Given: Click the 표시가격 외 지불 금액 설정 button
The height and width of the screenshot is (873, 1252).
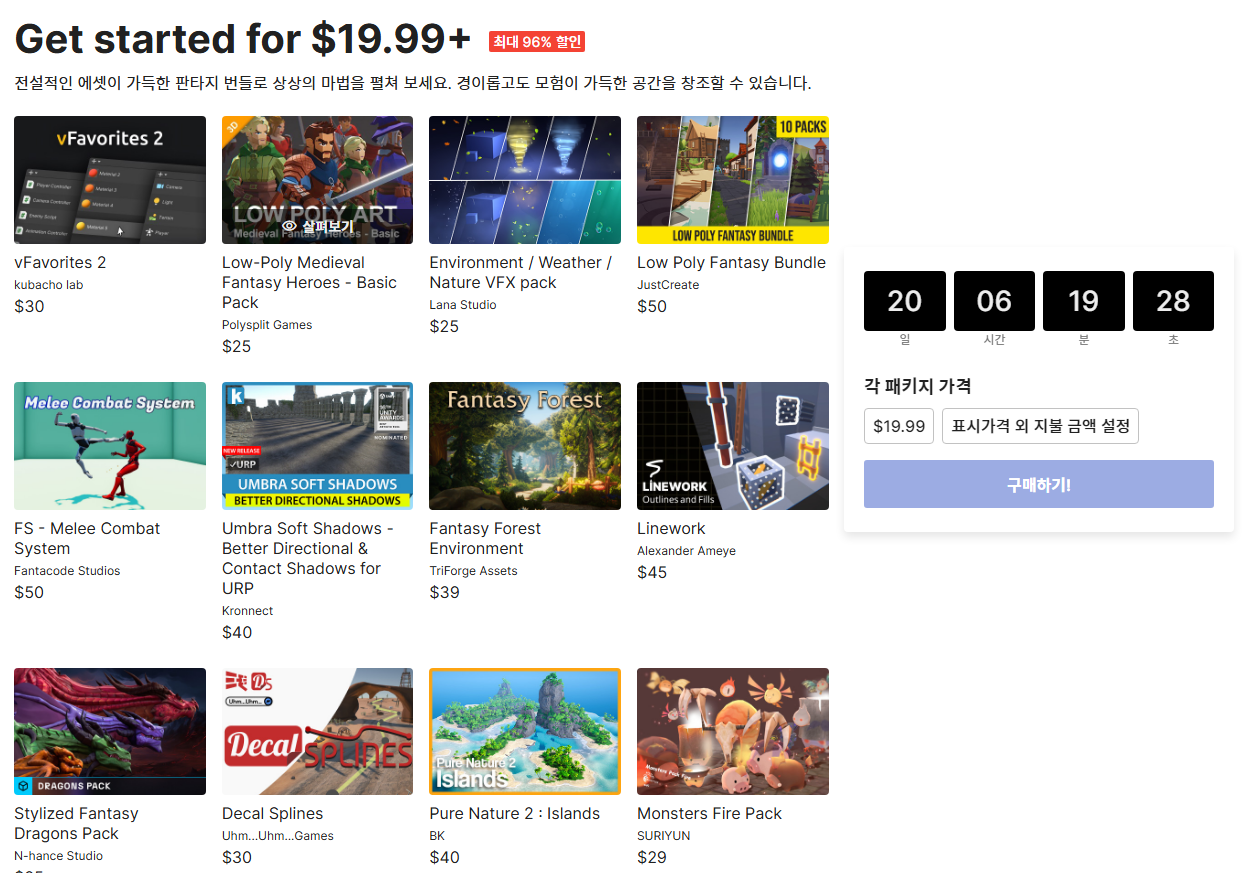Looking at the screenshot, I should (x=1040, y=426).
